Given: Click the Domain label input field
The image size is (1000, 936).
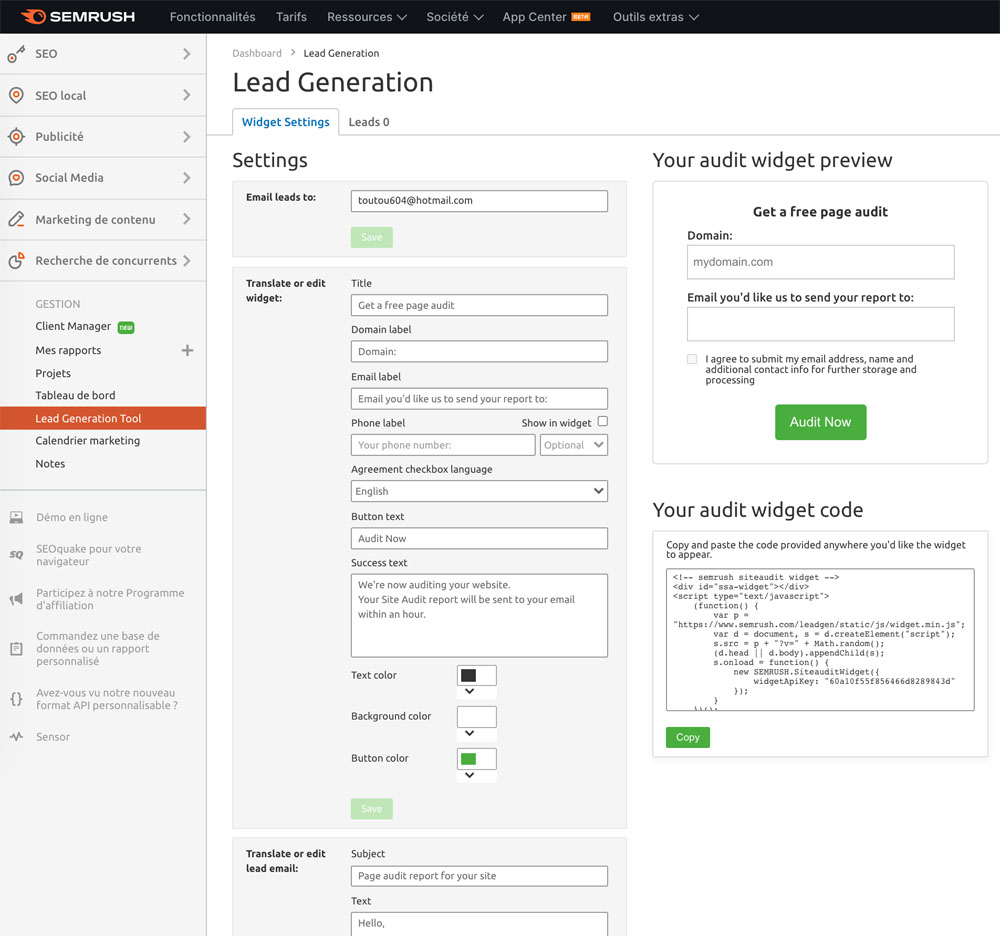Looking at the screenshot, I should point(479,351).
